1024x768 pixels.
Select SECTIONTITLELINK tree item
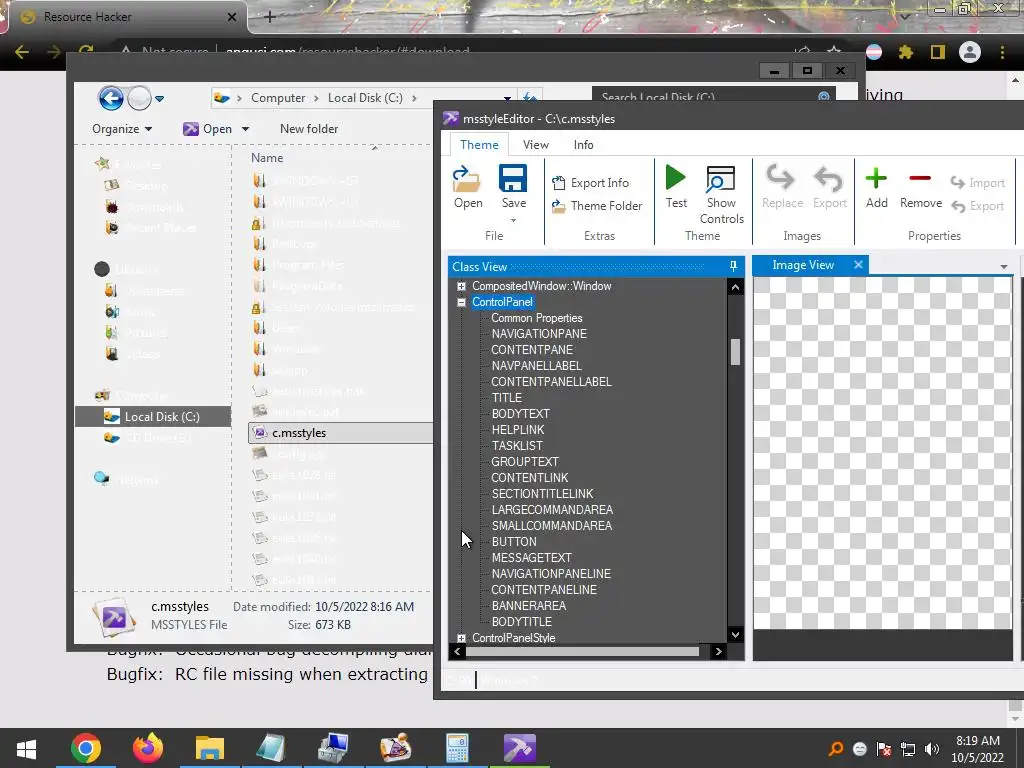tap(542, 494)
